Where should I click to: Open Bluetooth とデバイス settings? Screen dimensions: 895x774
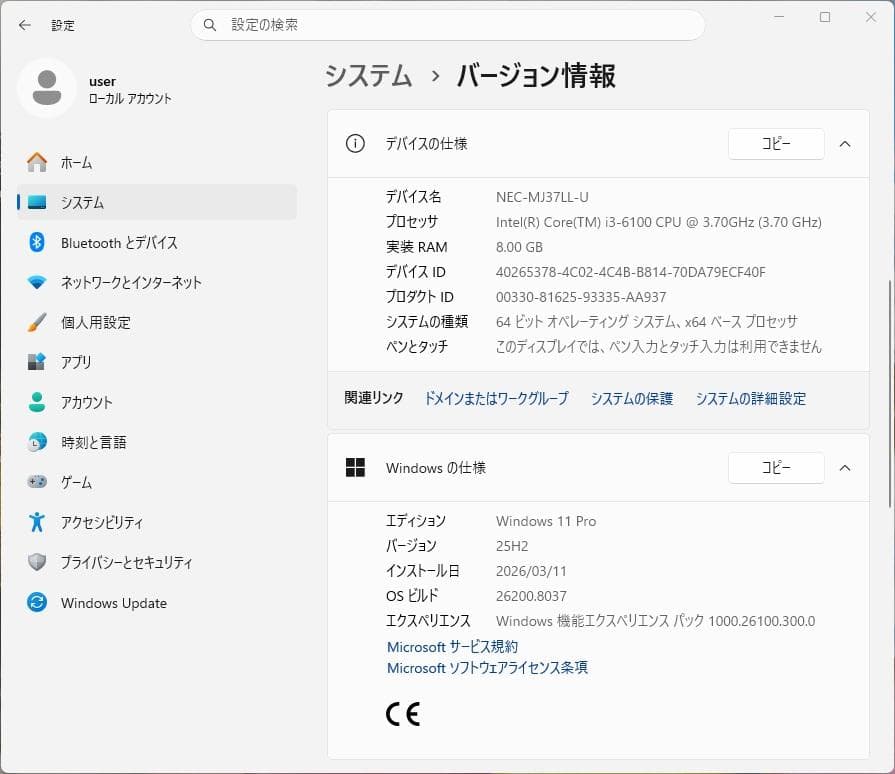click(157, 243)
